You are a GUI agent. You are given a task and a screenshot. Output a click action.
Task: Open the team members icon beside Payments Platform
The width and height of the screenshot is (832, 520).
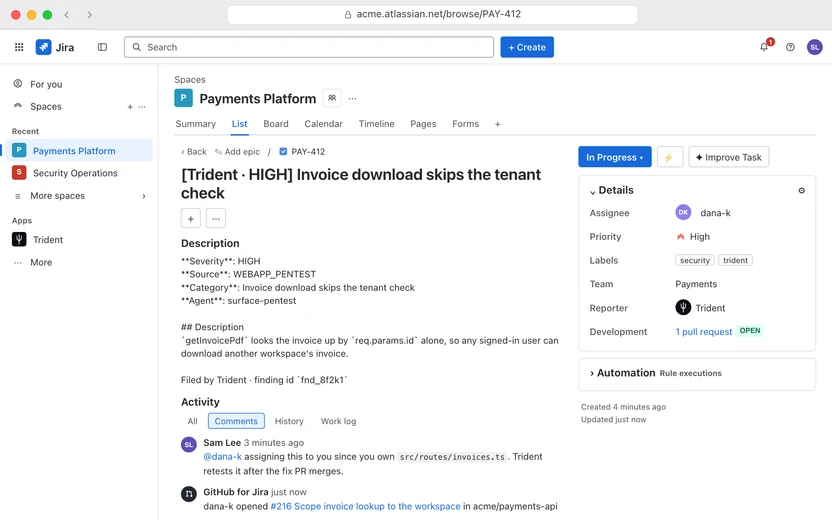pos(332,98)
